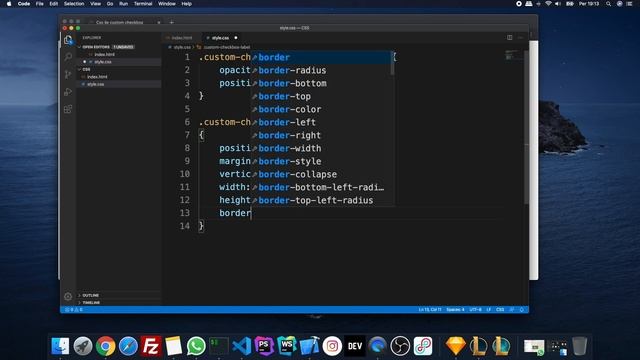Click style.css in the breadcrumb path
The width and height of the screenshot is (640, 360).
tap(182, 47)
